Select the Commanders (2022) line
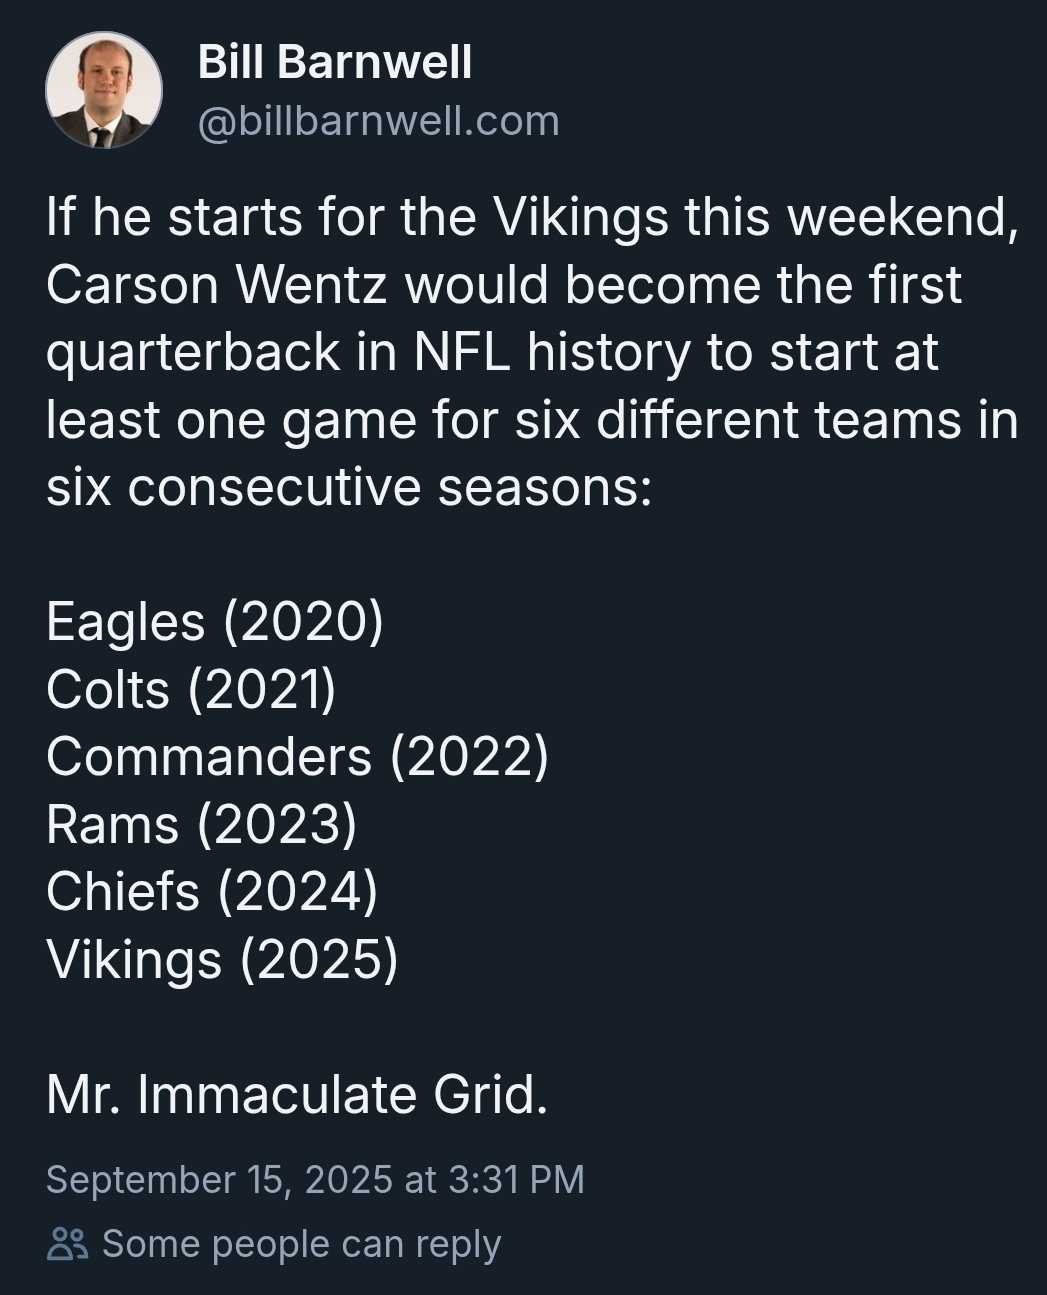Viewport: 1047px width, 1295px height. pyautogui.click(x=297, y=757)
